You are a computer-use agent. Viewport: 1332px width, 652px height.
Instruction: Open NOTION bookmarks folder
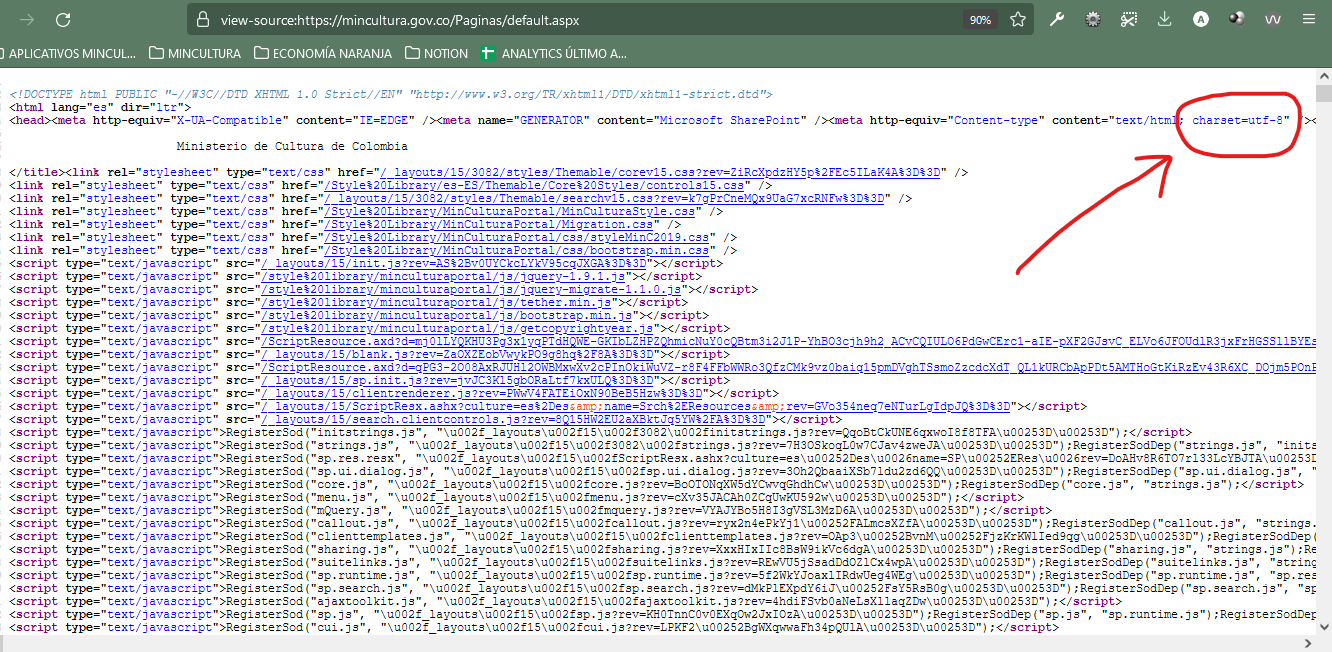pos(436,53)
